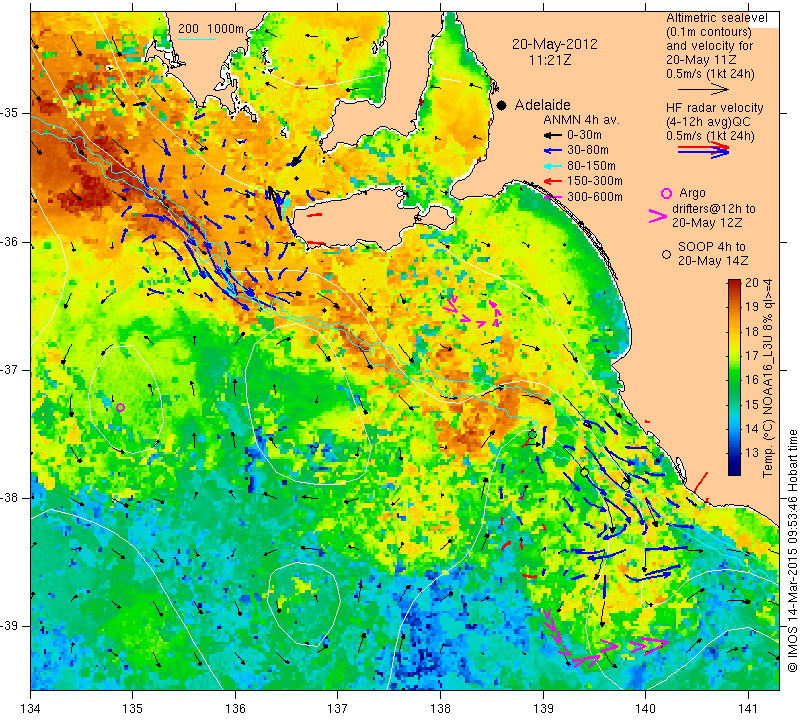The height and width of the screenshot is (720, 800).
Task: Click the '20-May 12Z' drifter legend text
Action: (707, 223)
